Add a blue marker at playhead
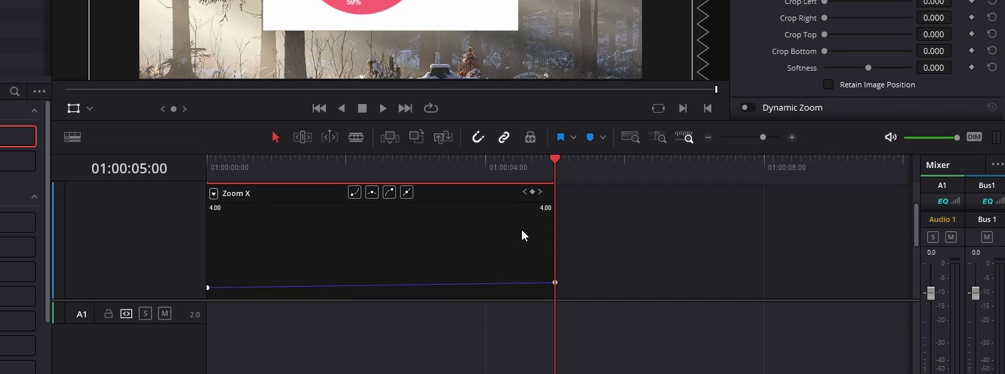 590,137
